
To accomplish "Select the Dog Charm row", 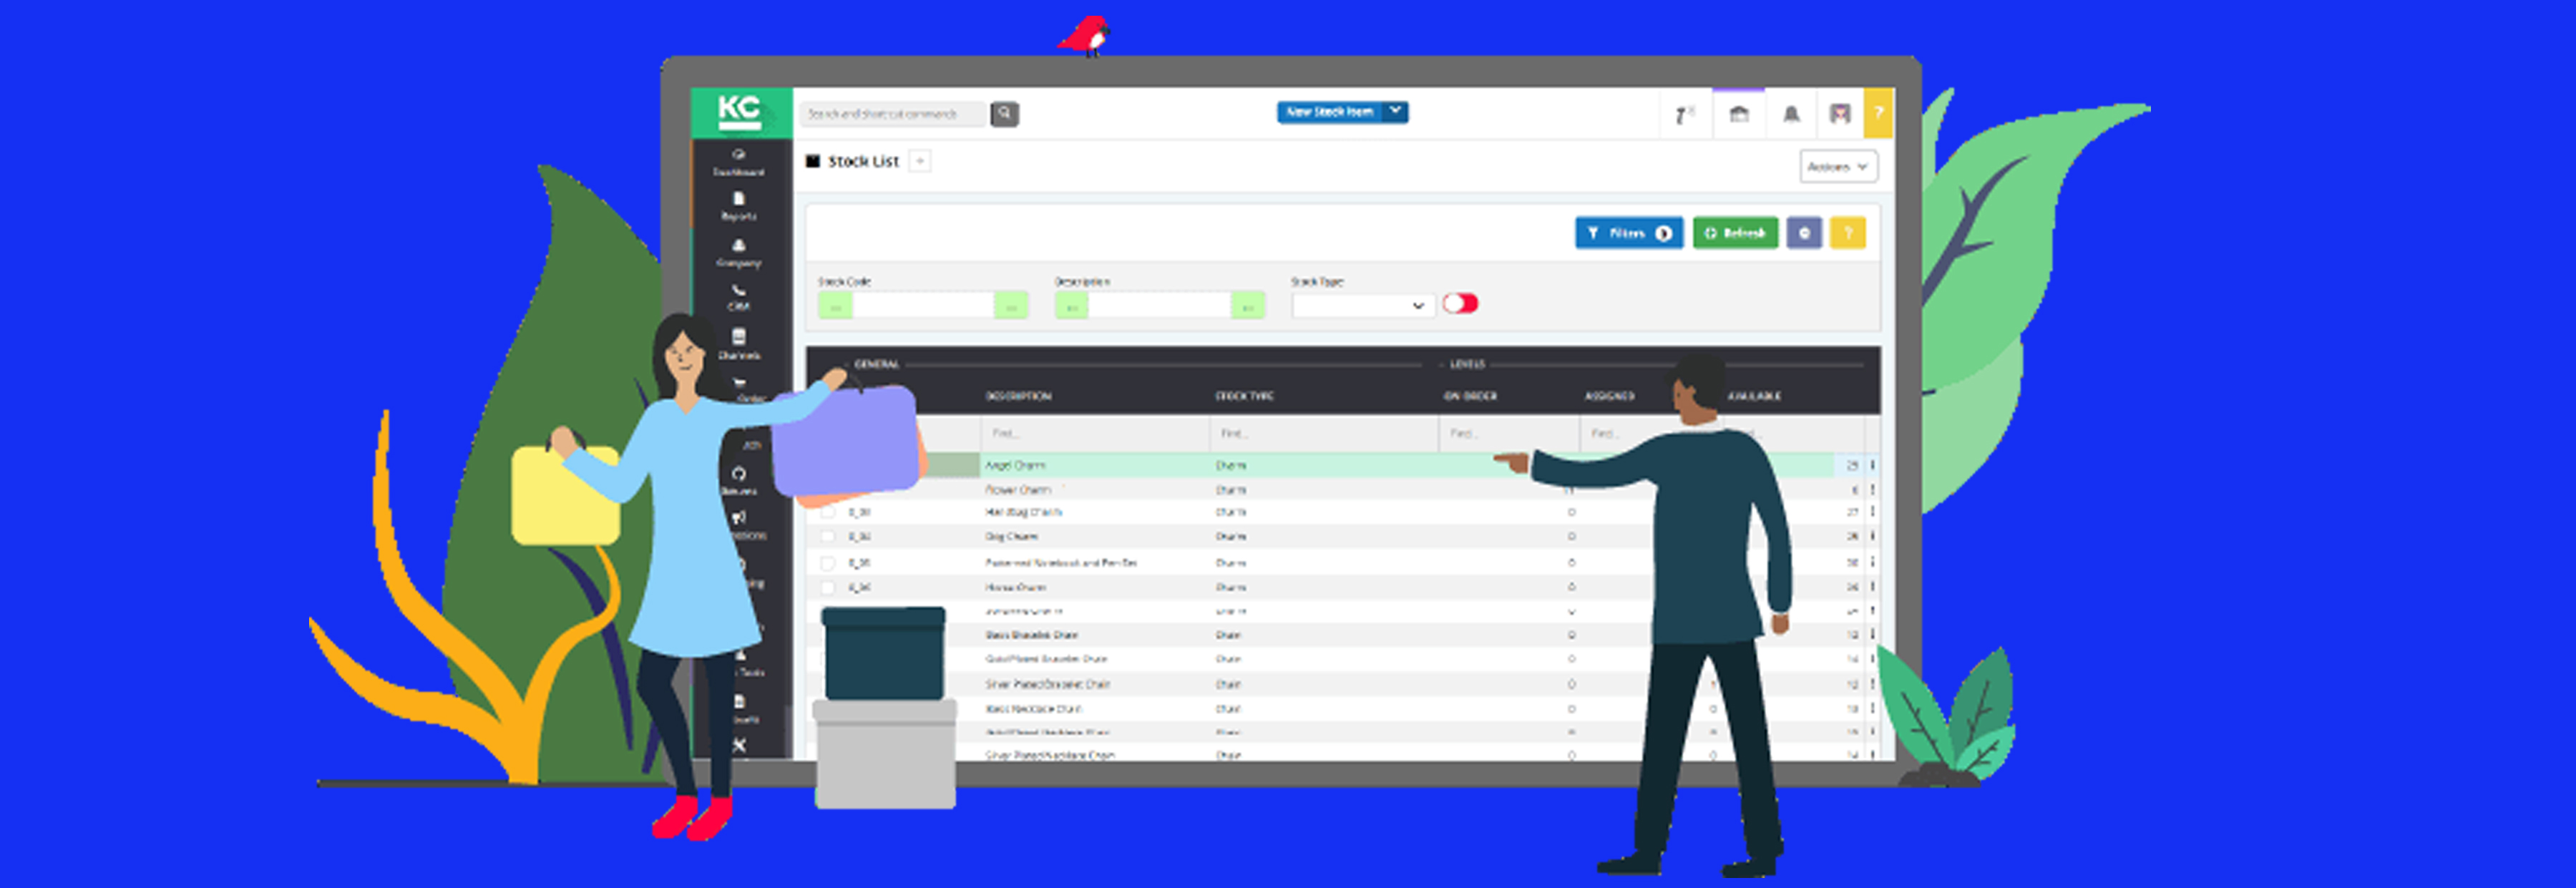I will 1342,536.
